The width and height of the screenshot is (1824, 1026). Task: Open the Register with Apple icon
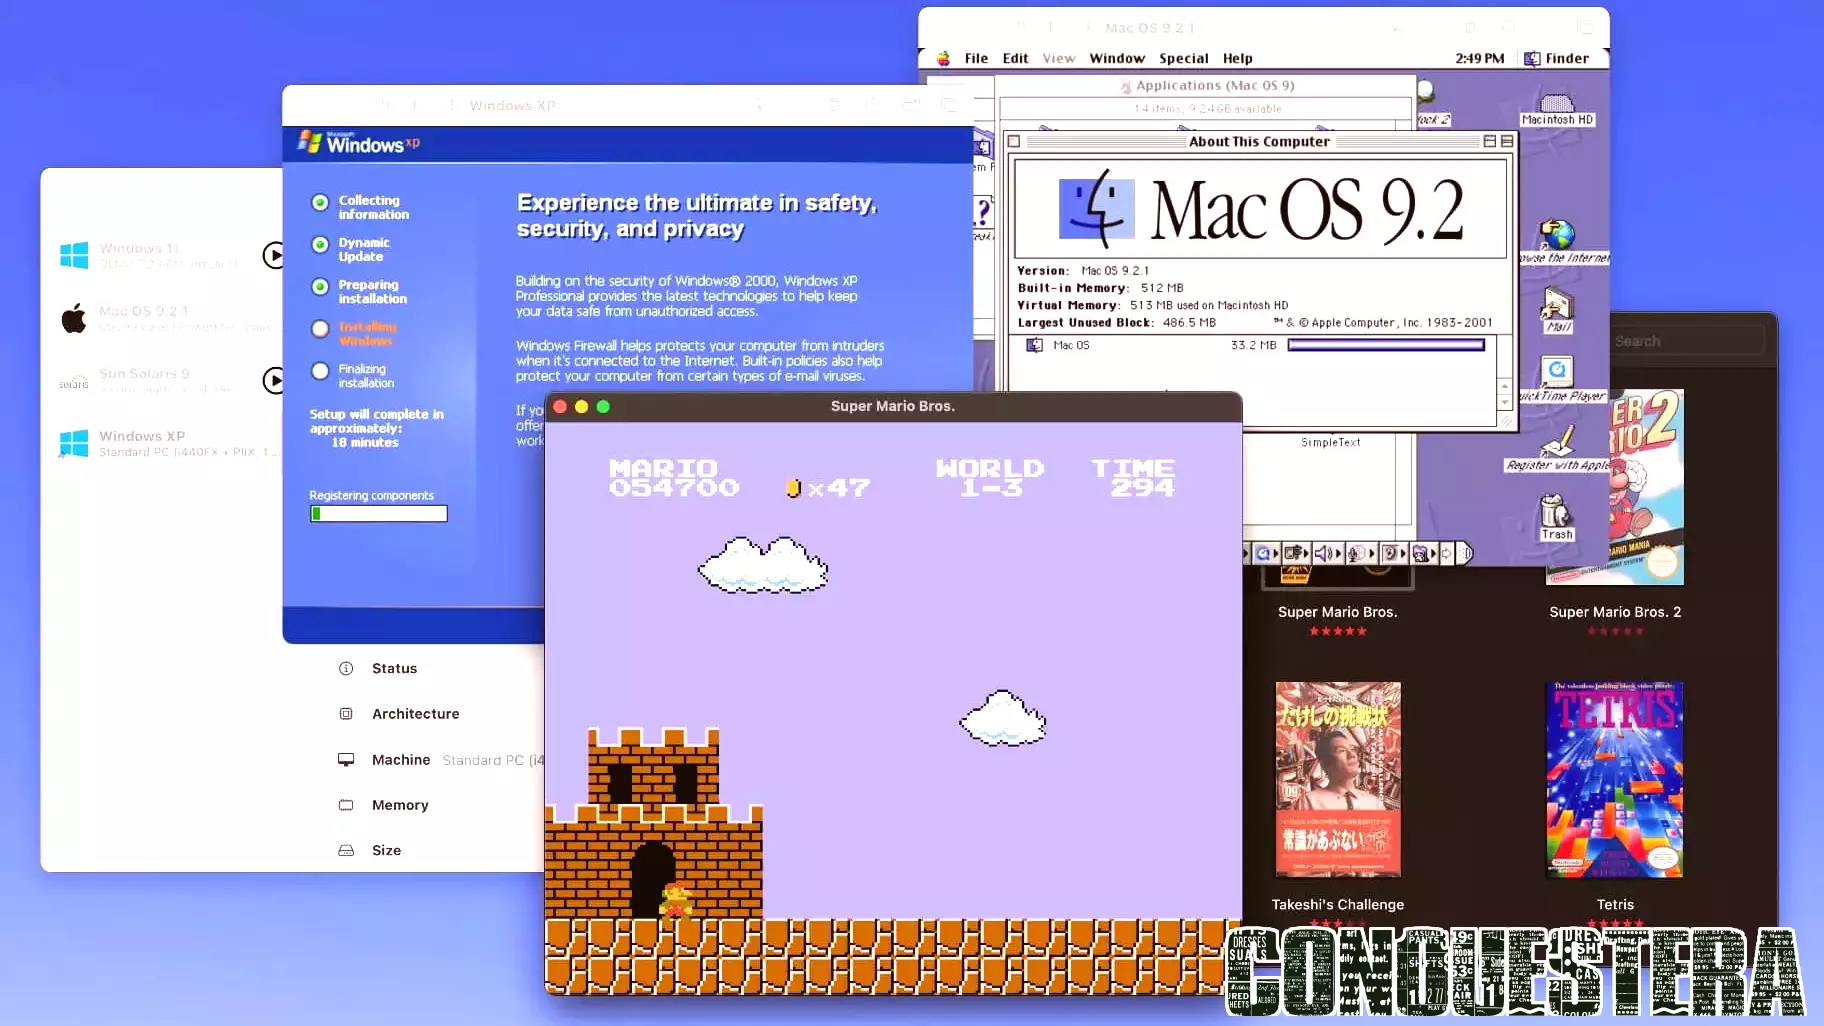[x=1557, y=449]
